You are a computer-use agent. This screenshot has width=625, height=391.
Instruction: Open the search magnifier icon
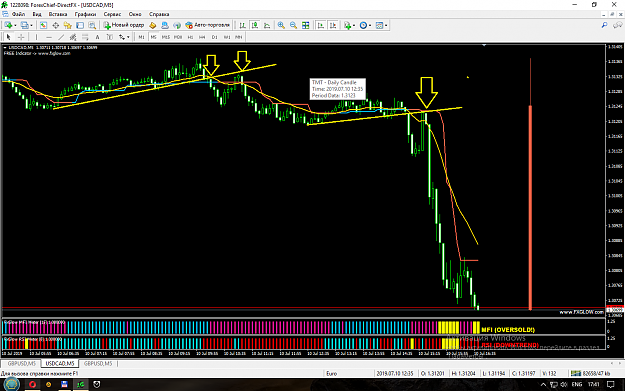pyautogui.click(x=604, y=25)
